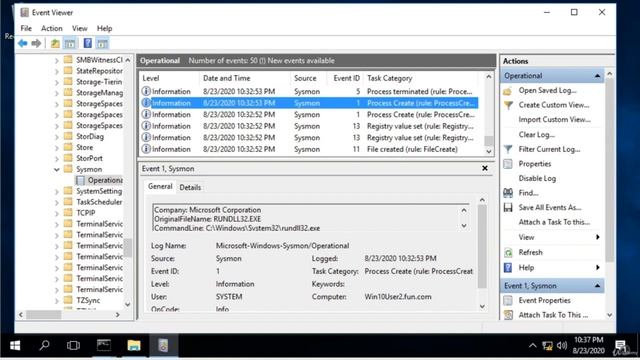The image size is (640, 360).
Task: Click the Find binoculars icon
Action: 508,193
